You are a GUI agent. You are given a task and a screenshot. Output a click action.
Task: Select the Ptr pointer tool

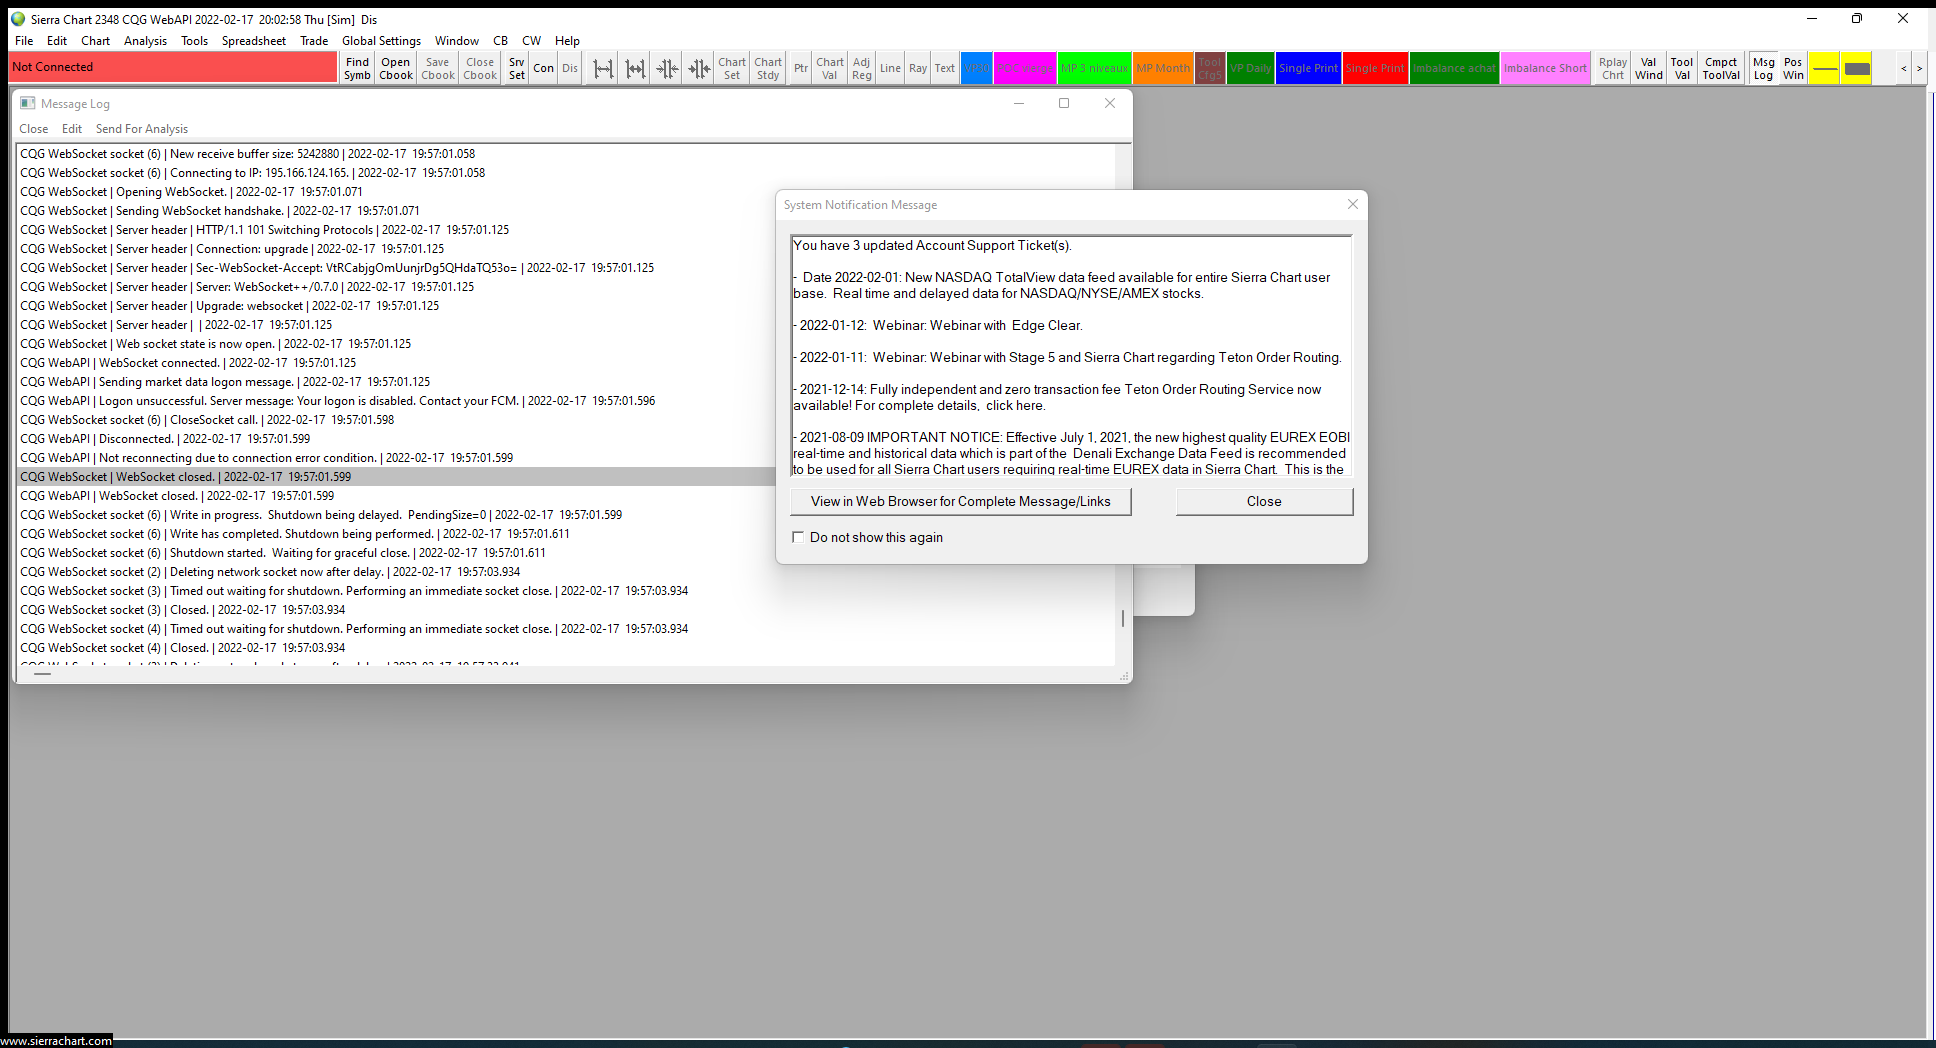(801, 68)
